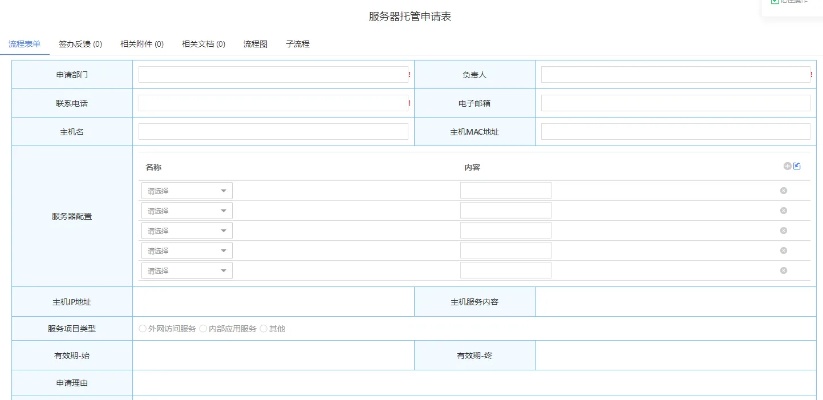Click the second row's 内容 input box
Viewport: 823px width, 400px height.
click(506, 210)
